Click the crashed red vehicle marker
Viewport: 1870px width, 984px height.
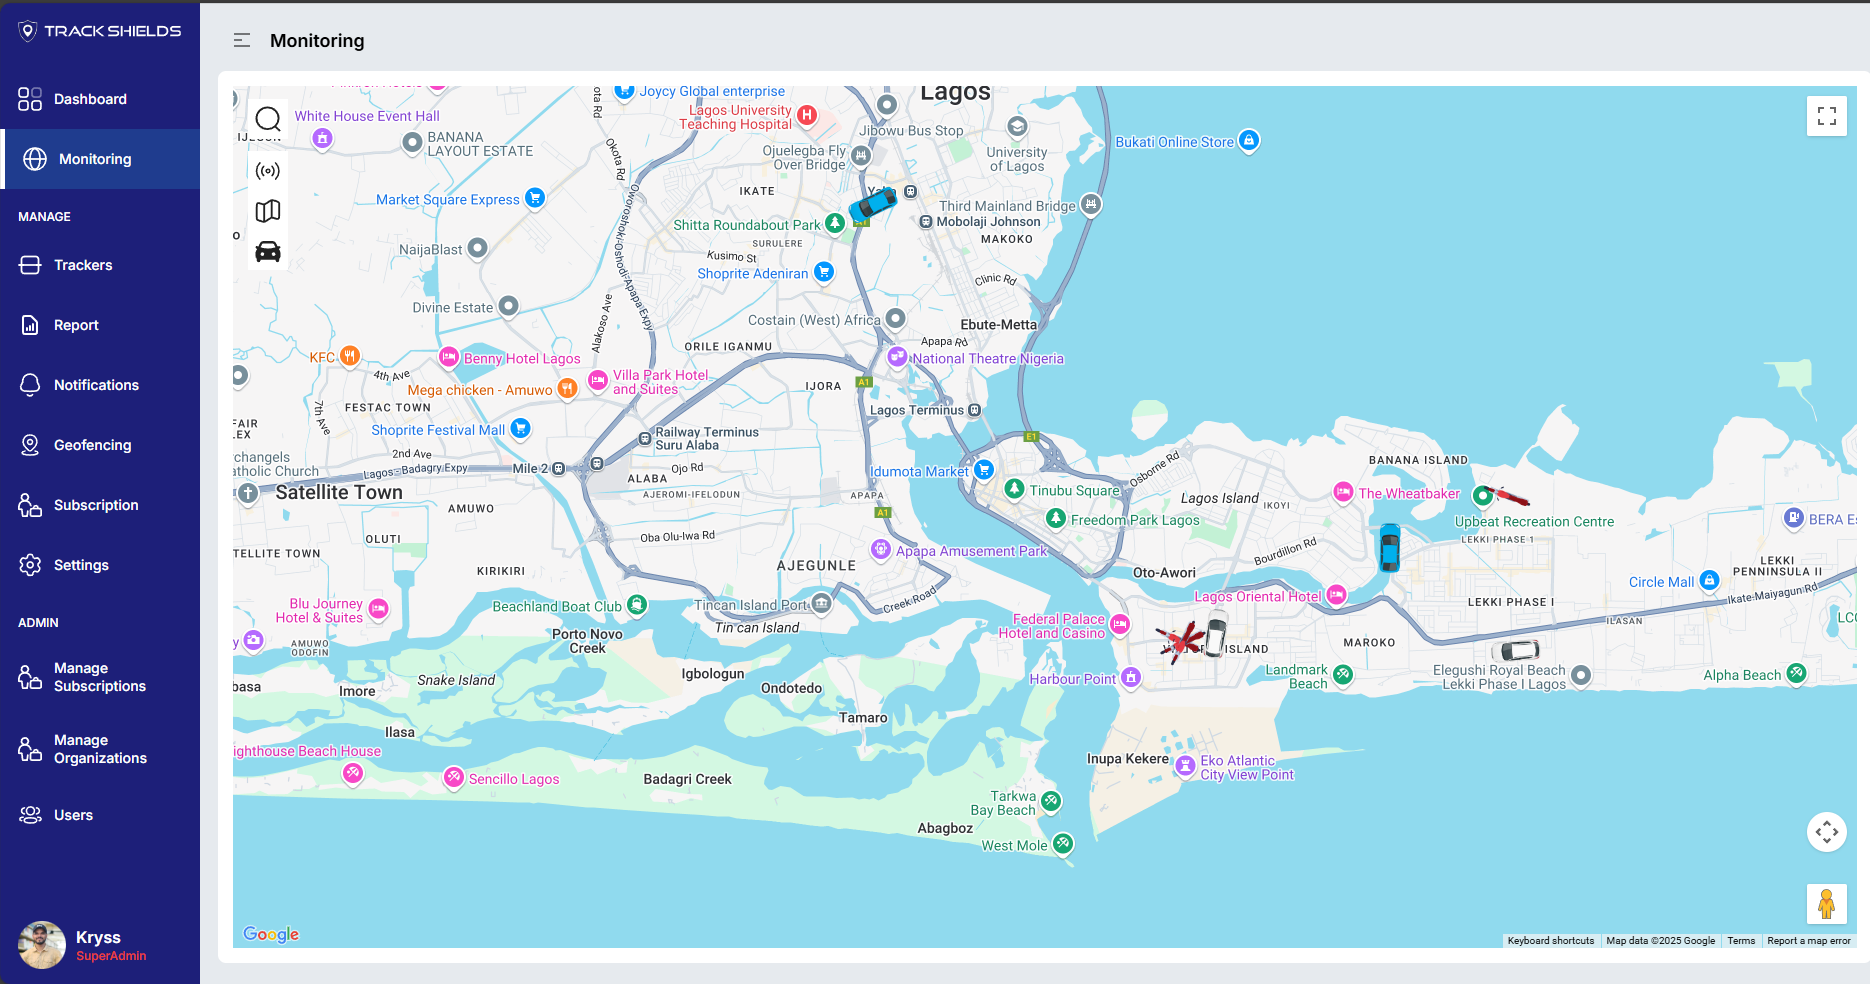pos(1180,640)
